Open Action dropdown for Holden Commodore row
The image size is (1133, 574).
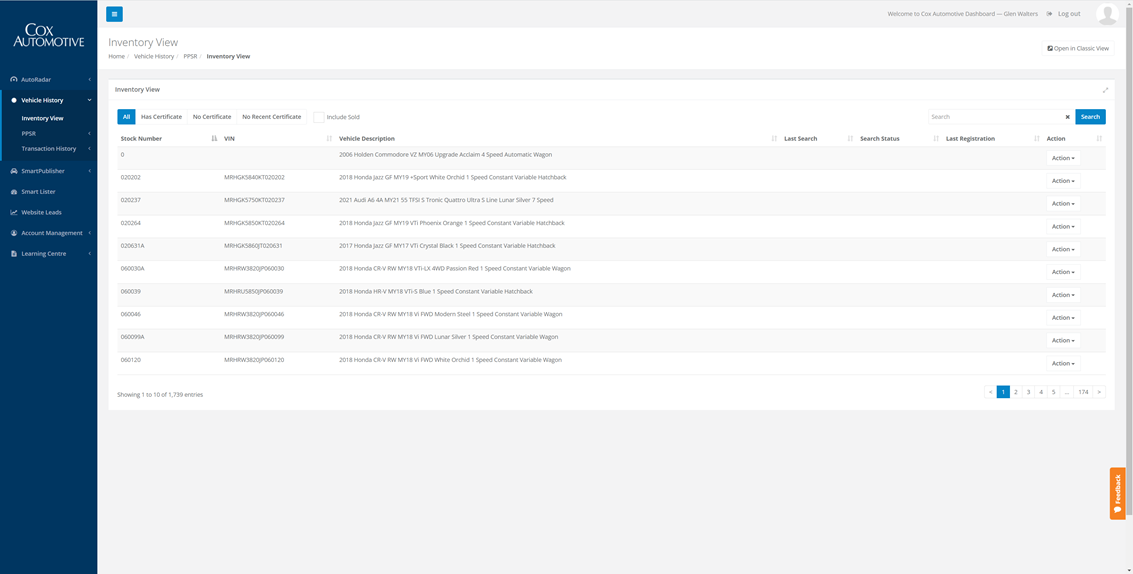[1063, 158]
